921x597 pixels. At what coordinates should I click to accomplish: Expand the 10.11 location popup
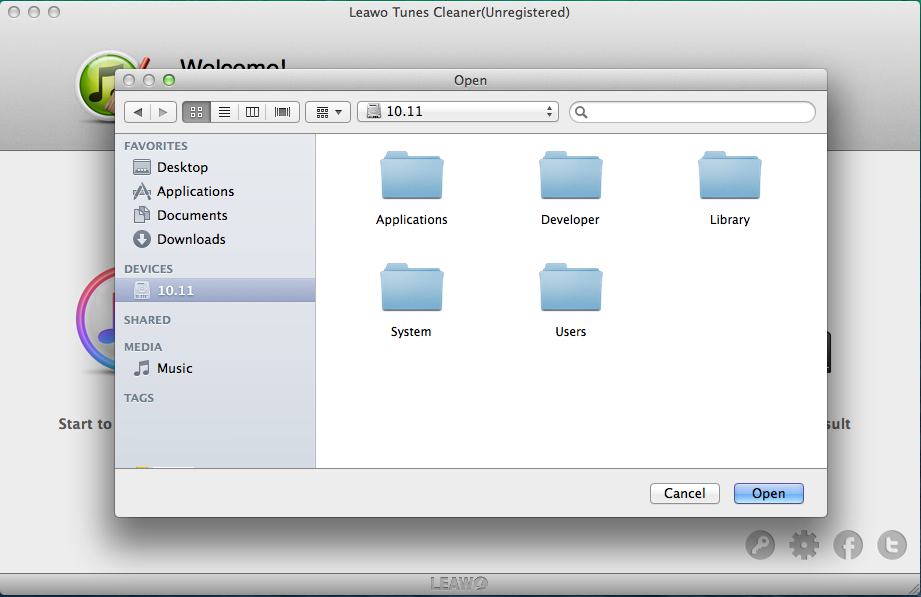[458, 112]
